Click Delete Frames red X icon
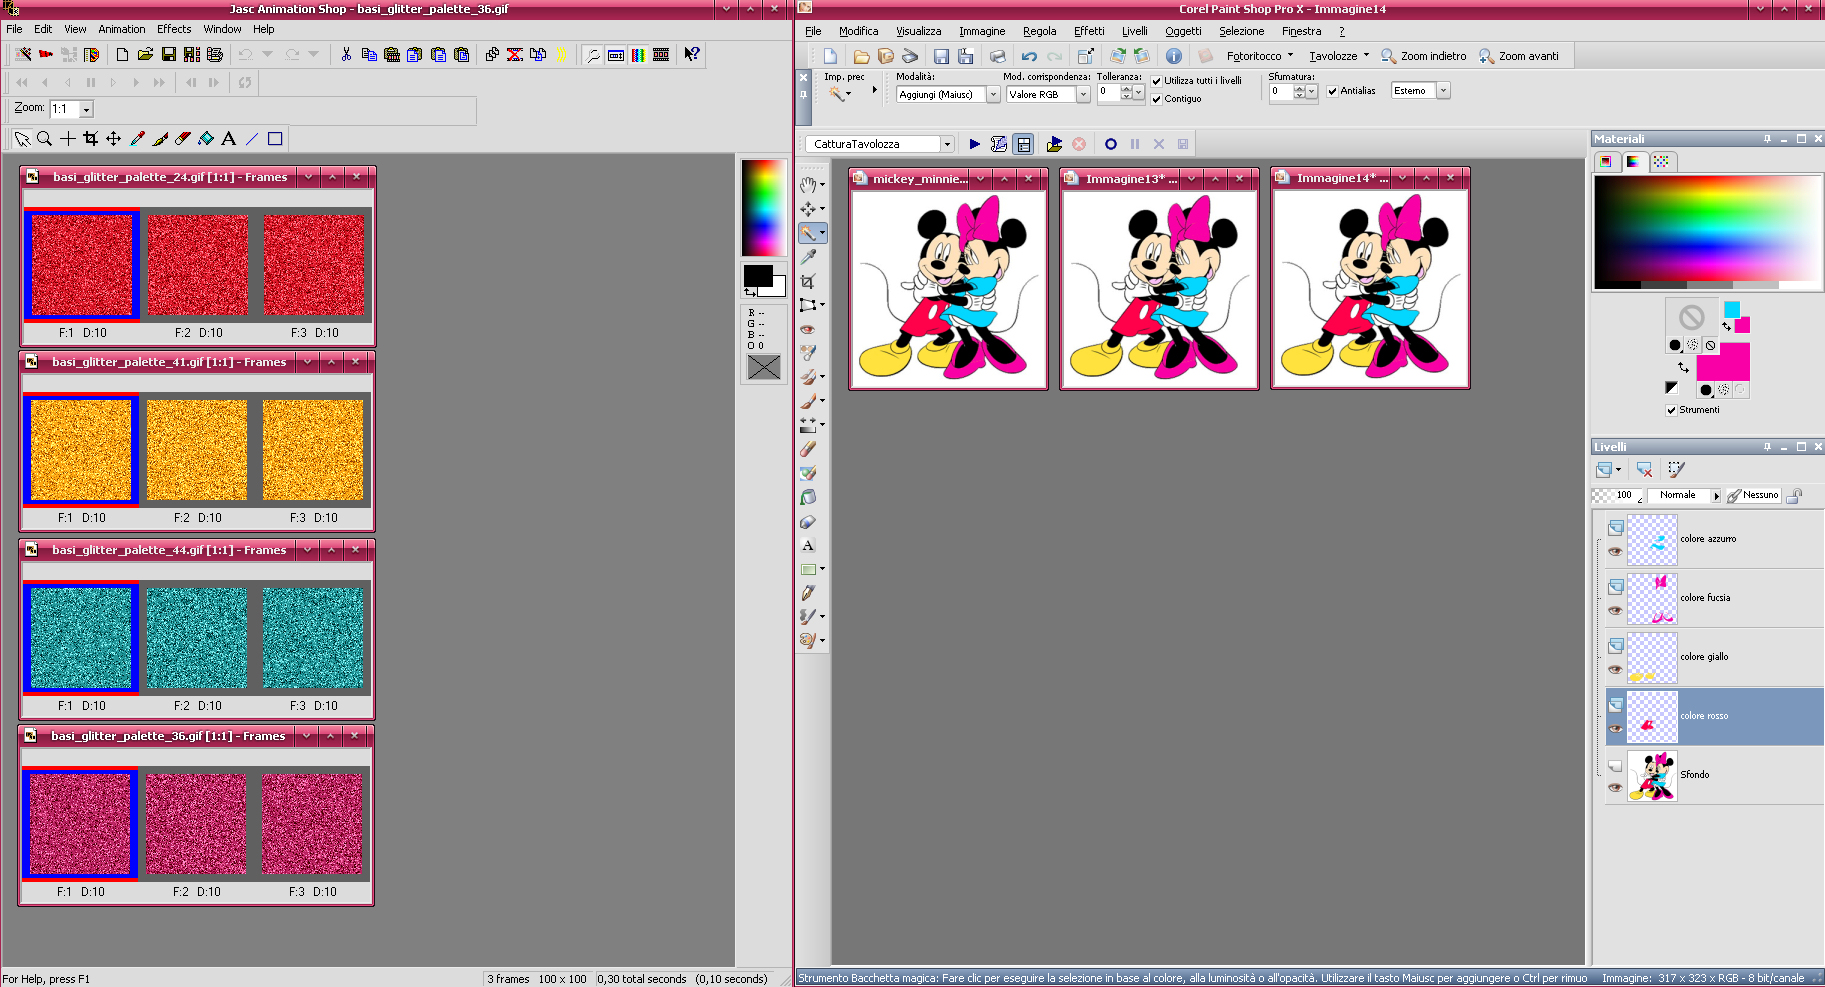Image resolution: width=1825 pixels, height=987 pixels. coord(515,55)
